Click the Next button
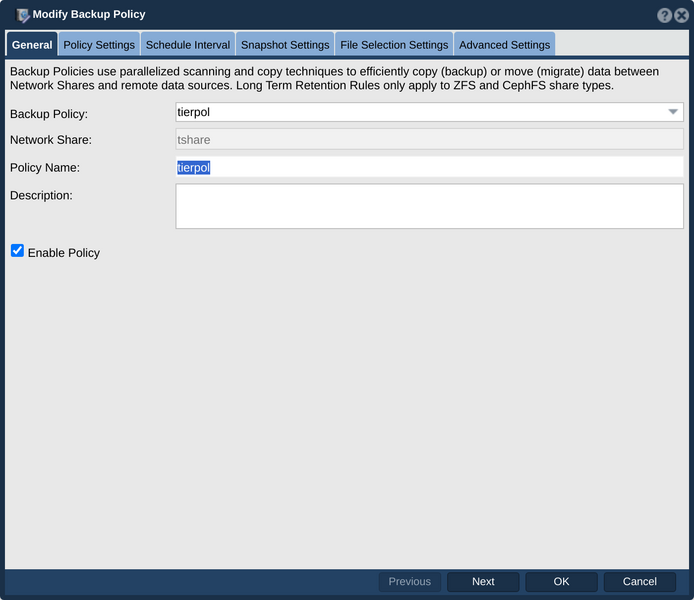 [x=483, y=581]
